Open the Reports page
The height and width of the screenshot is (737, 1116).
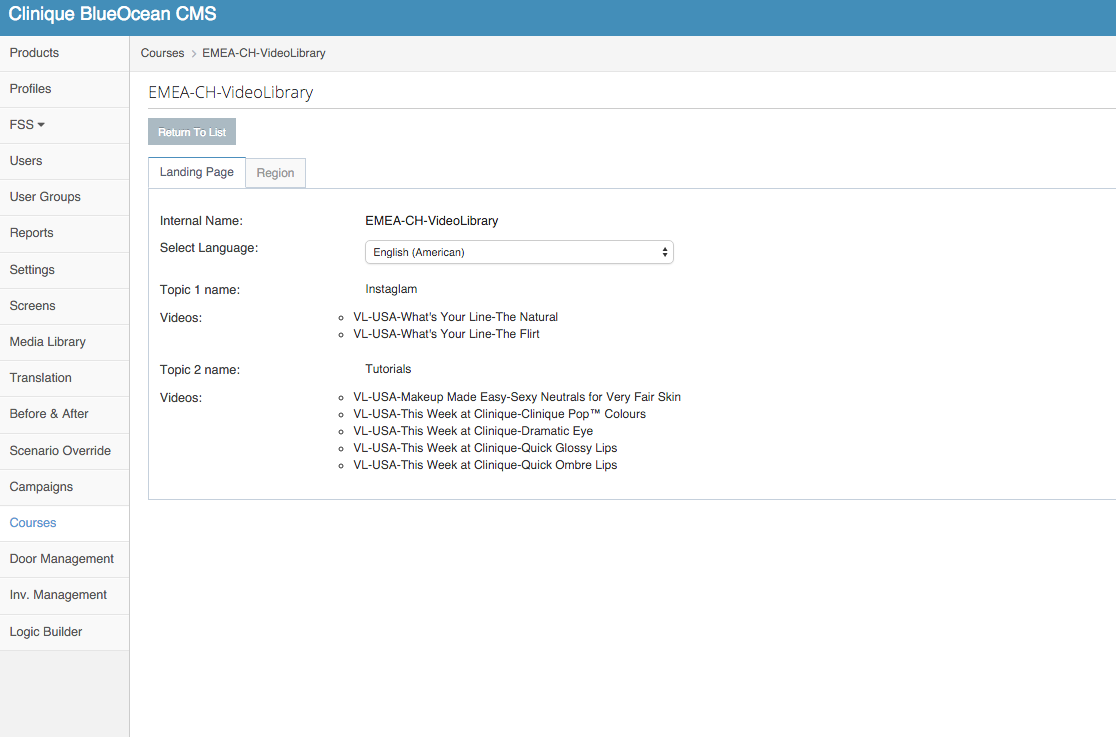64,234
